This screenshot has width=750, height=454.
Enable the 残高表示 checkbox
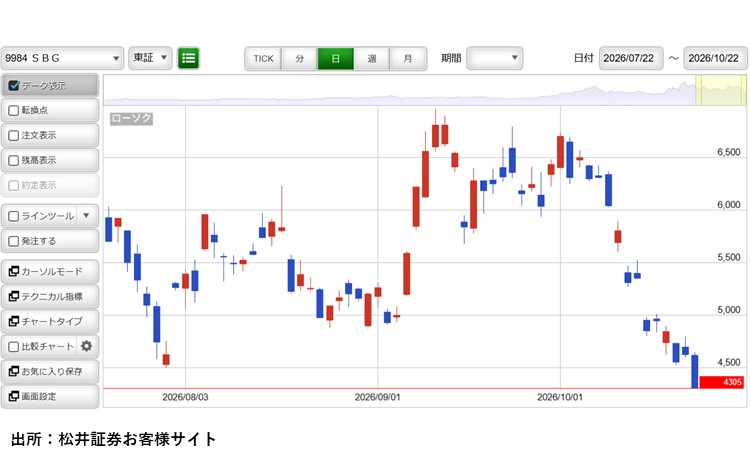click(14, 160)
